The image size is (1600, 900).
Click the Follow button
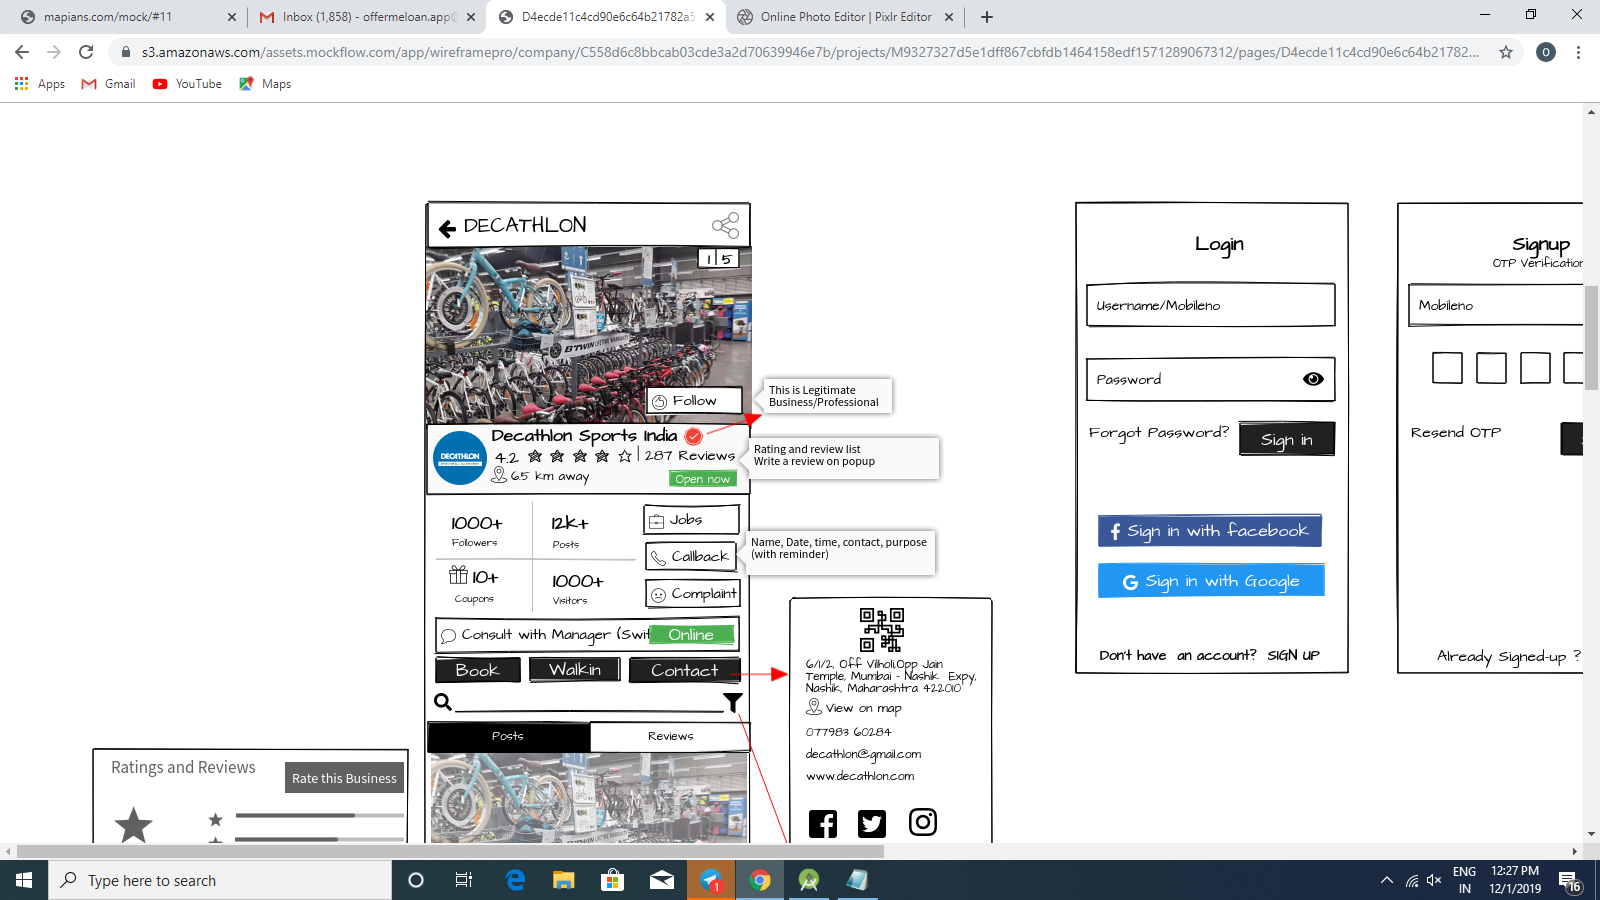click(694, 401)
